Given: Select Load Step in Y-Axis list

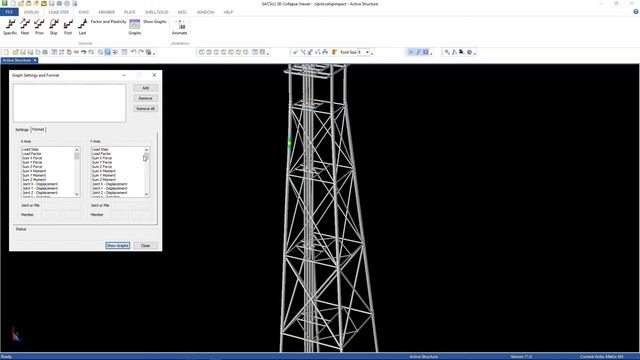Looking at the screenshot, I should click(x=100, y=149).
